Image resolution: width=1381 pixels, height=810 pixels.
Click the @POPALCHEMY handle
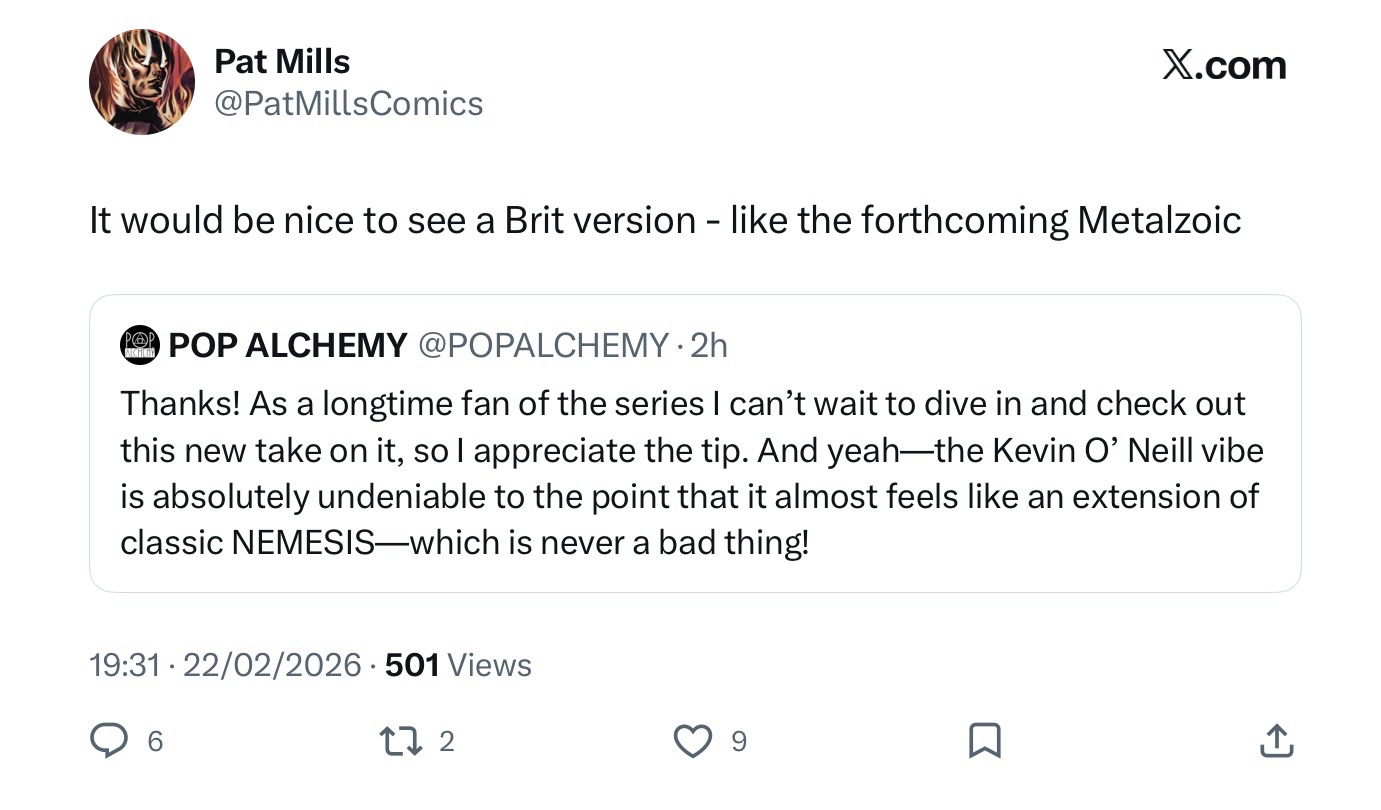541,345
